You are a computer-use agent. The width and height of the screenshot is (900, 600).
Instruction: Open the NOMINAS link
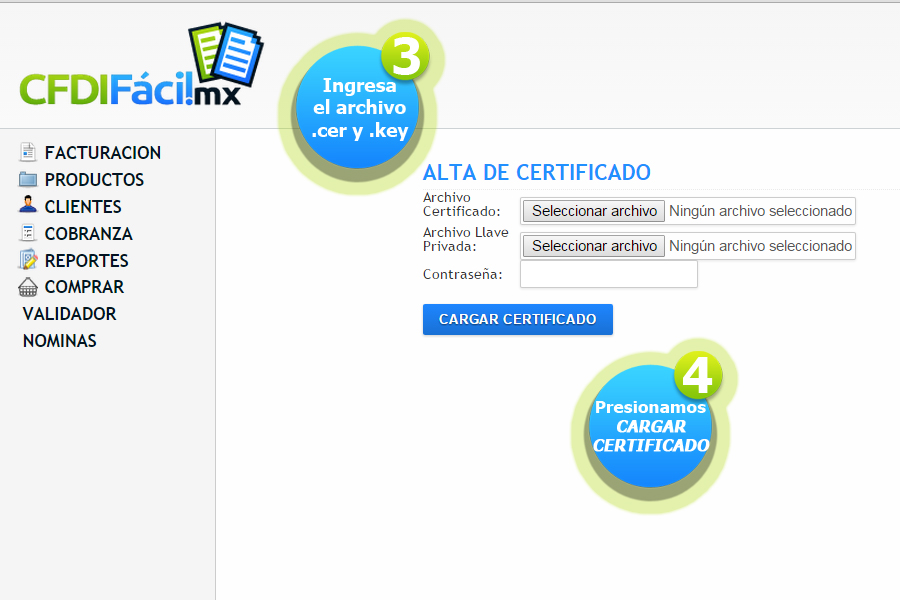pos(60,341)
